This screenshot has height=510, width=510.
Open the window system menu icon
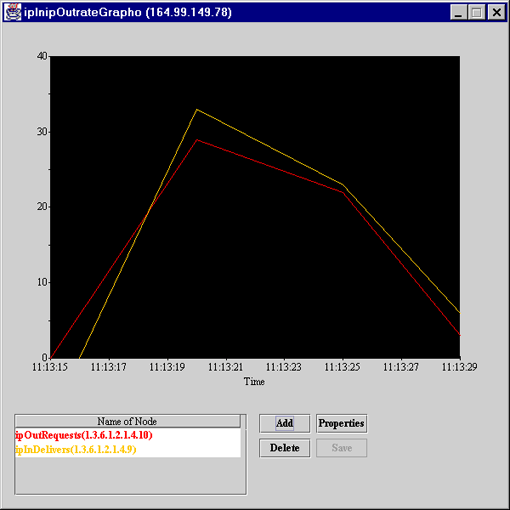pos(13,12)
